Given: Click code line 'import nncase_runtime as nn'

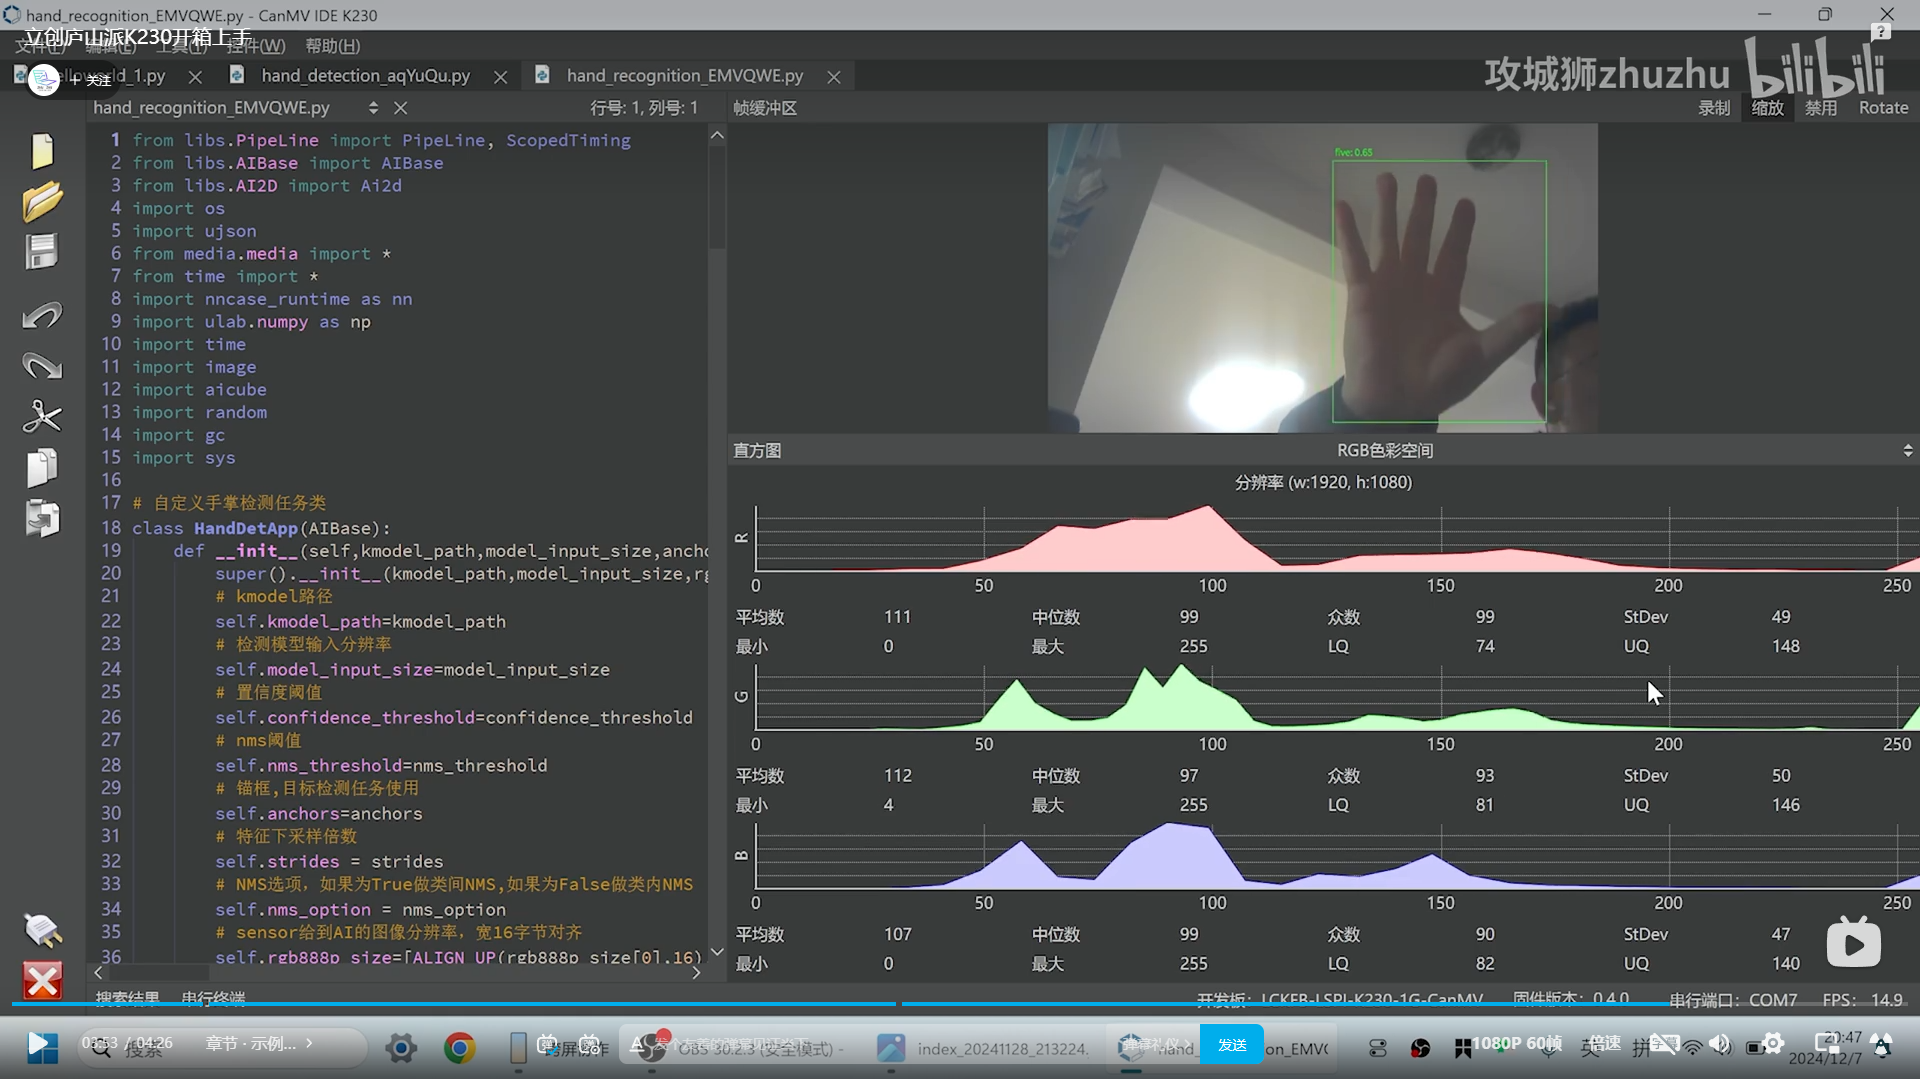Looking at the screenshot, I should (272, 299).
